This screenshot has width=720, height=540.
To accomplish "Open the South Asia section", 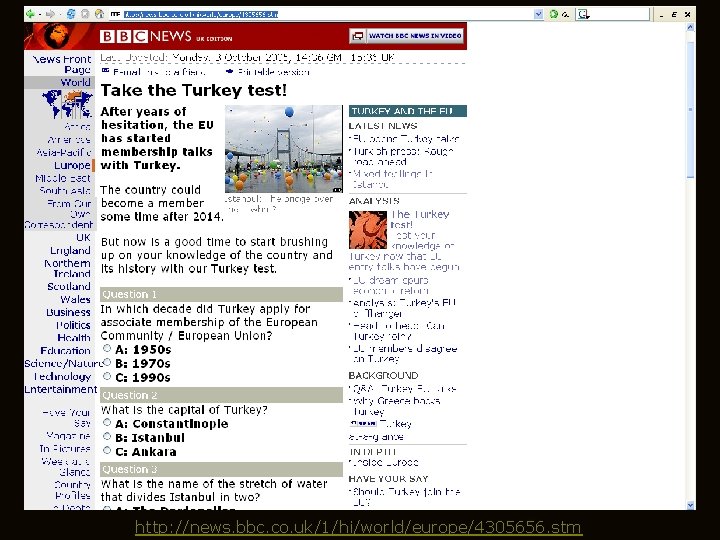I will click(65, 190).
